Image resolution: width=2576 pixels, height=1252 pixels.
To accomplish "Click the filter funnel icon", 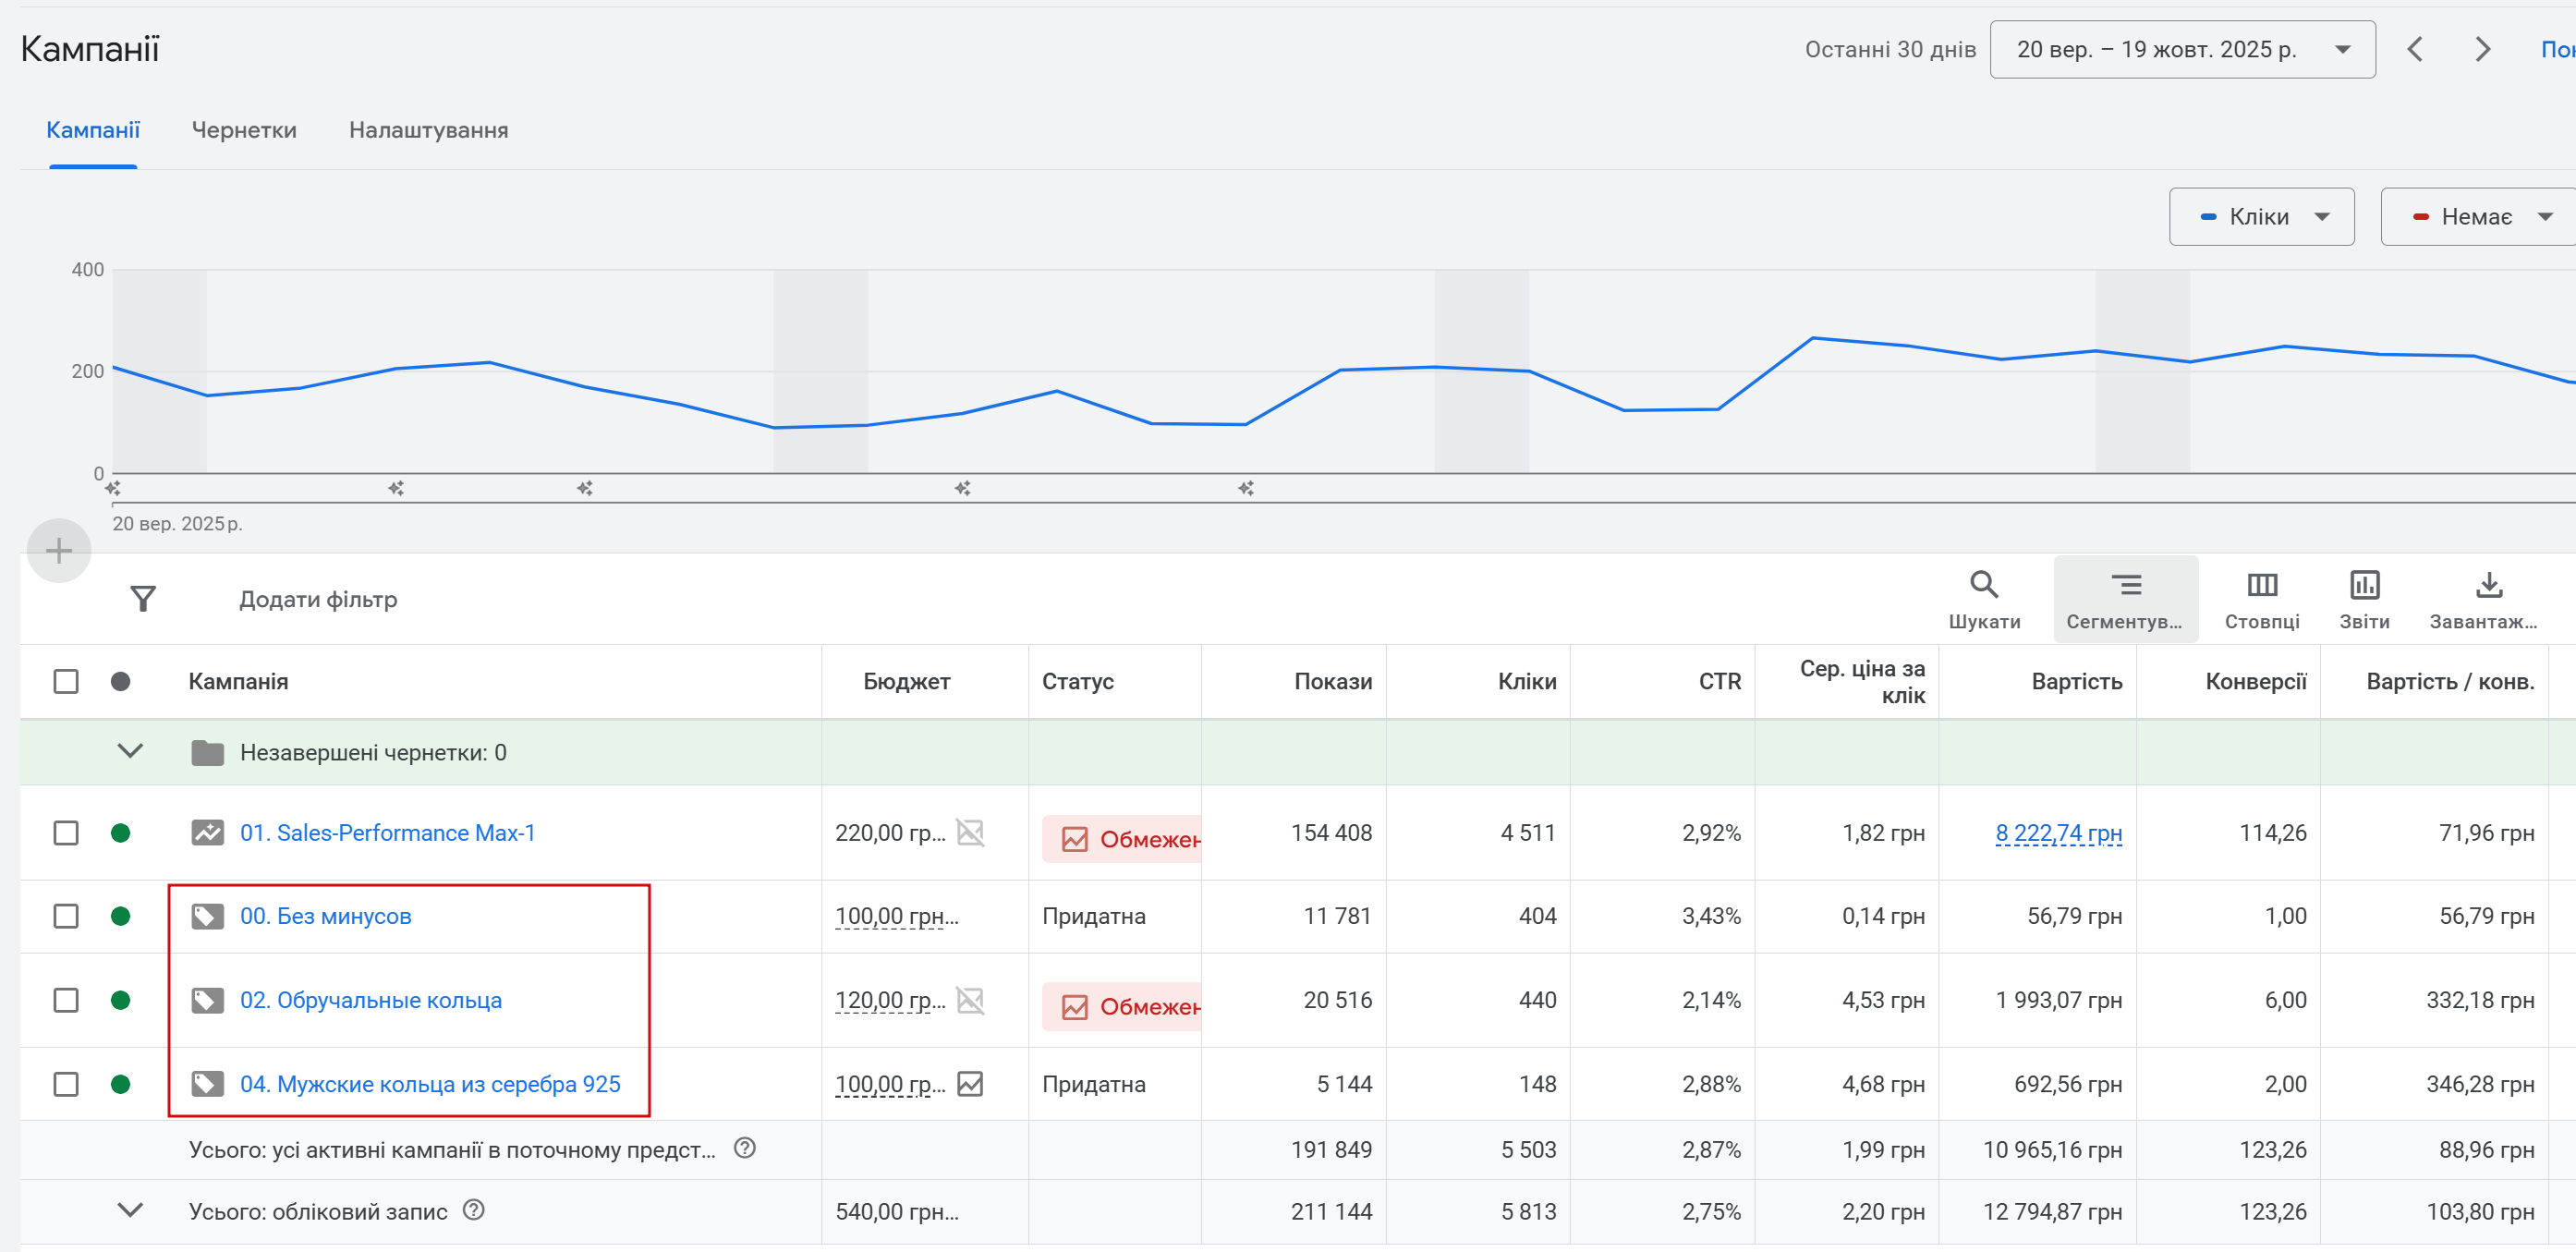I will click(x=143, y=598).
